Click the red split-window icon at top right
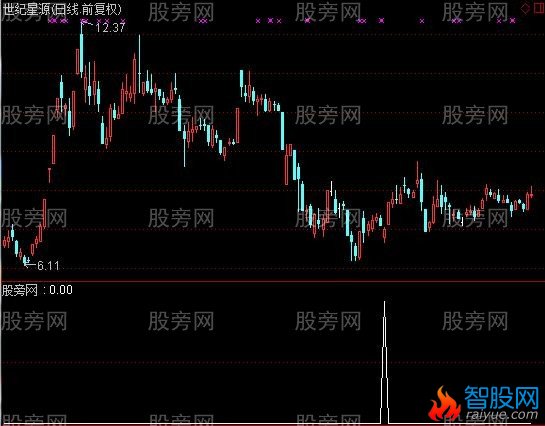This screenshot has height=426, width=545. coord(539,8)
